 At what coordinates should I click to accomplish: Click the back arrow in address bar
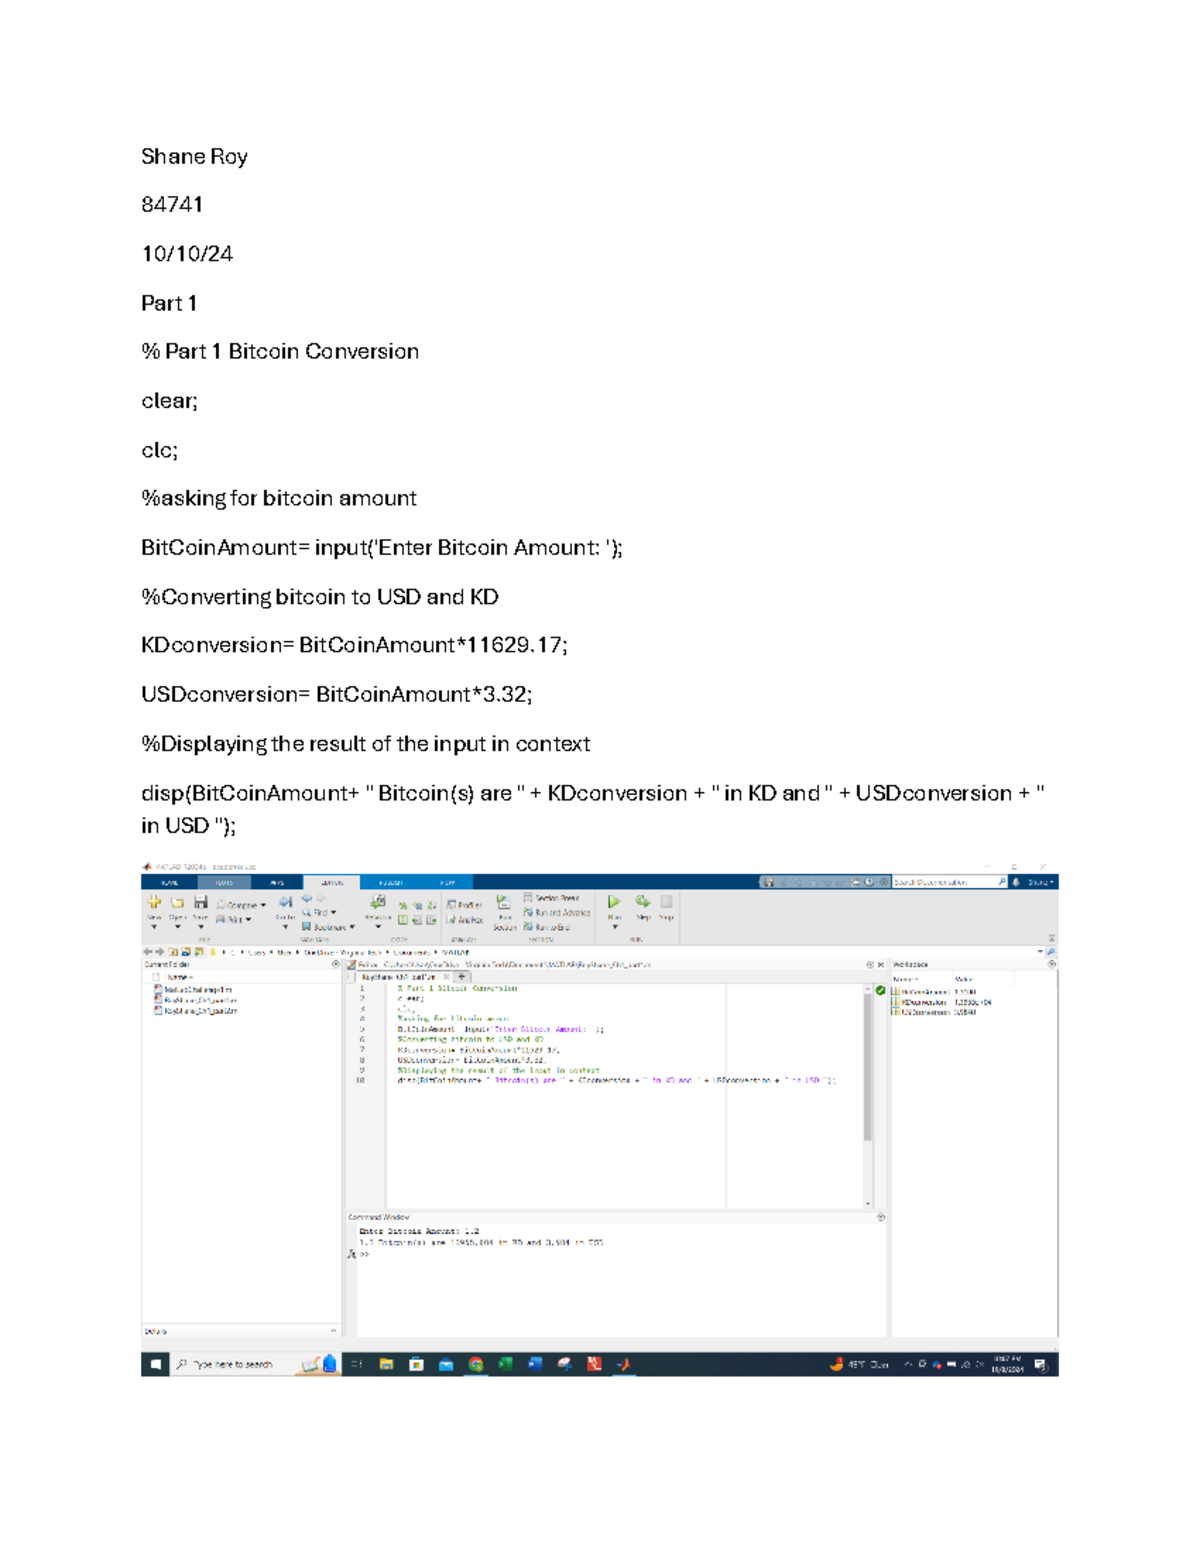148,952
